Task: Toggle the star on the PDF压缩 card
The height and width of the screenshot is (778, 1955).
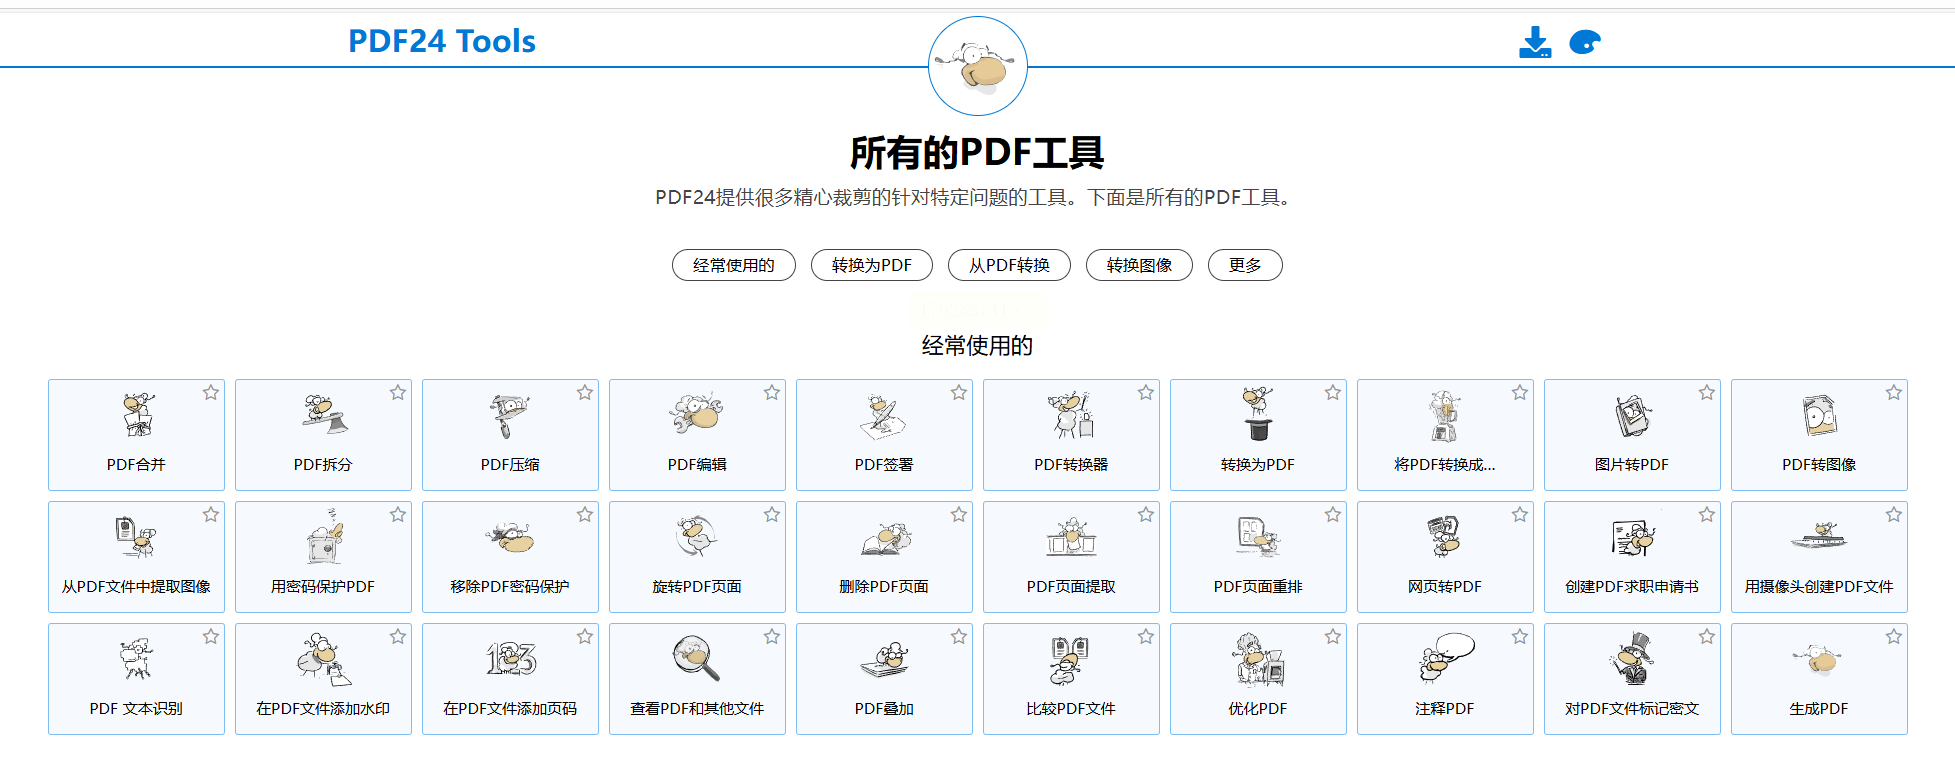Action: [x=585, y=393]
